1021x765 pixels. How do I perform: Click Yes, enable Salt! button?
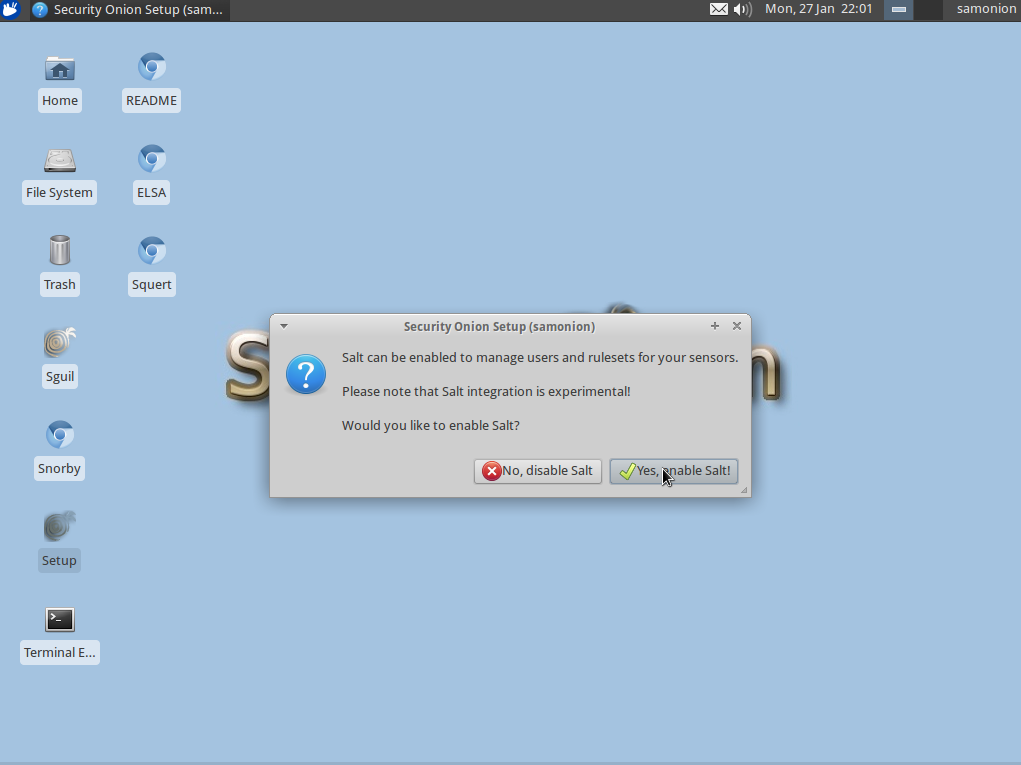[674, 471]
